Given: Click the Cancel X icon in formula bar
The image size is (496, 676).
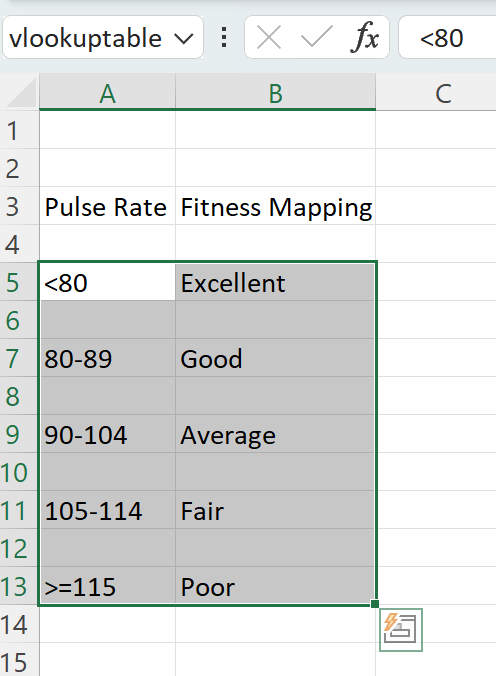Looking at the screenshot, I should (269, 38).
